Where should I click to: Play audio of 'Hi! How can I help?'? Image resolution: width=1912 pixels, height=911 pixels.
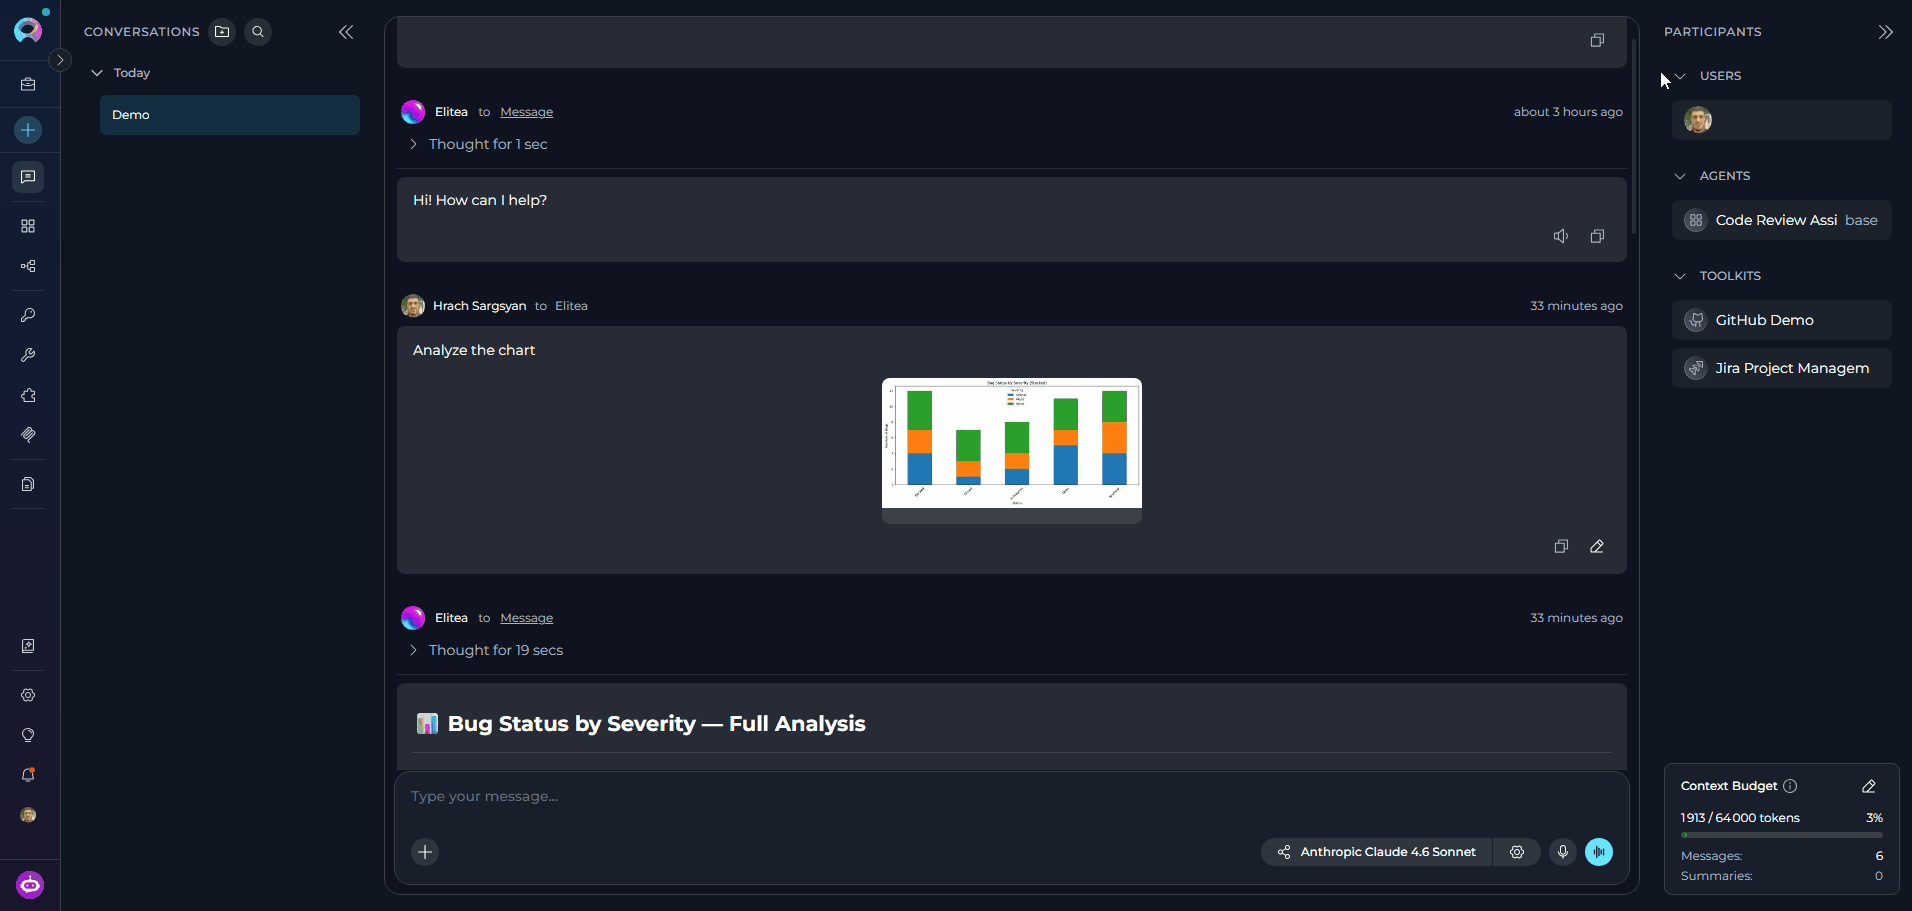1561,236
